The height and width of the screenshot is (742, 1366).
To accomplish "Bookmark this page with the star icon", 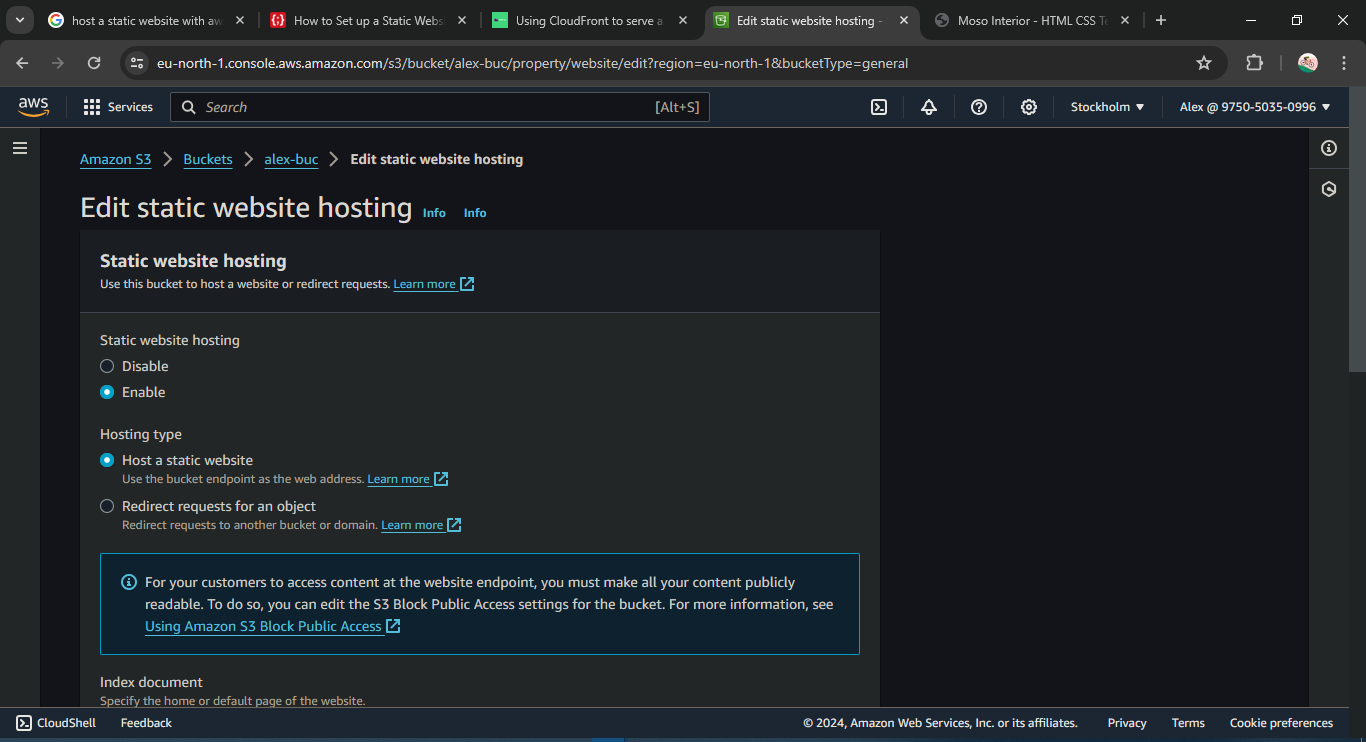I will (1204, 63).
